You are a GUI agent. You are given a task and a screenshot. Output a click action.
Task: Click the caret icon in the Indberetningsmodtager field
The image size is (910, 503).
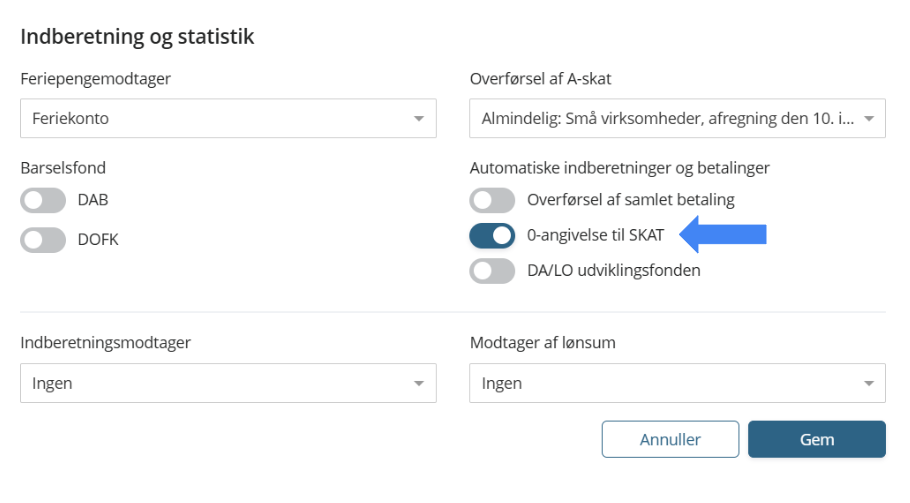(419, 384)
